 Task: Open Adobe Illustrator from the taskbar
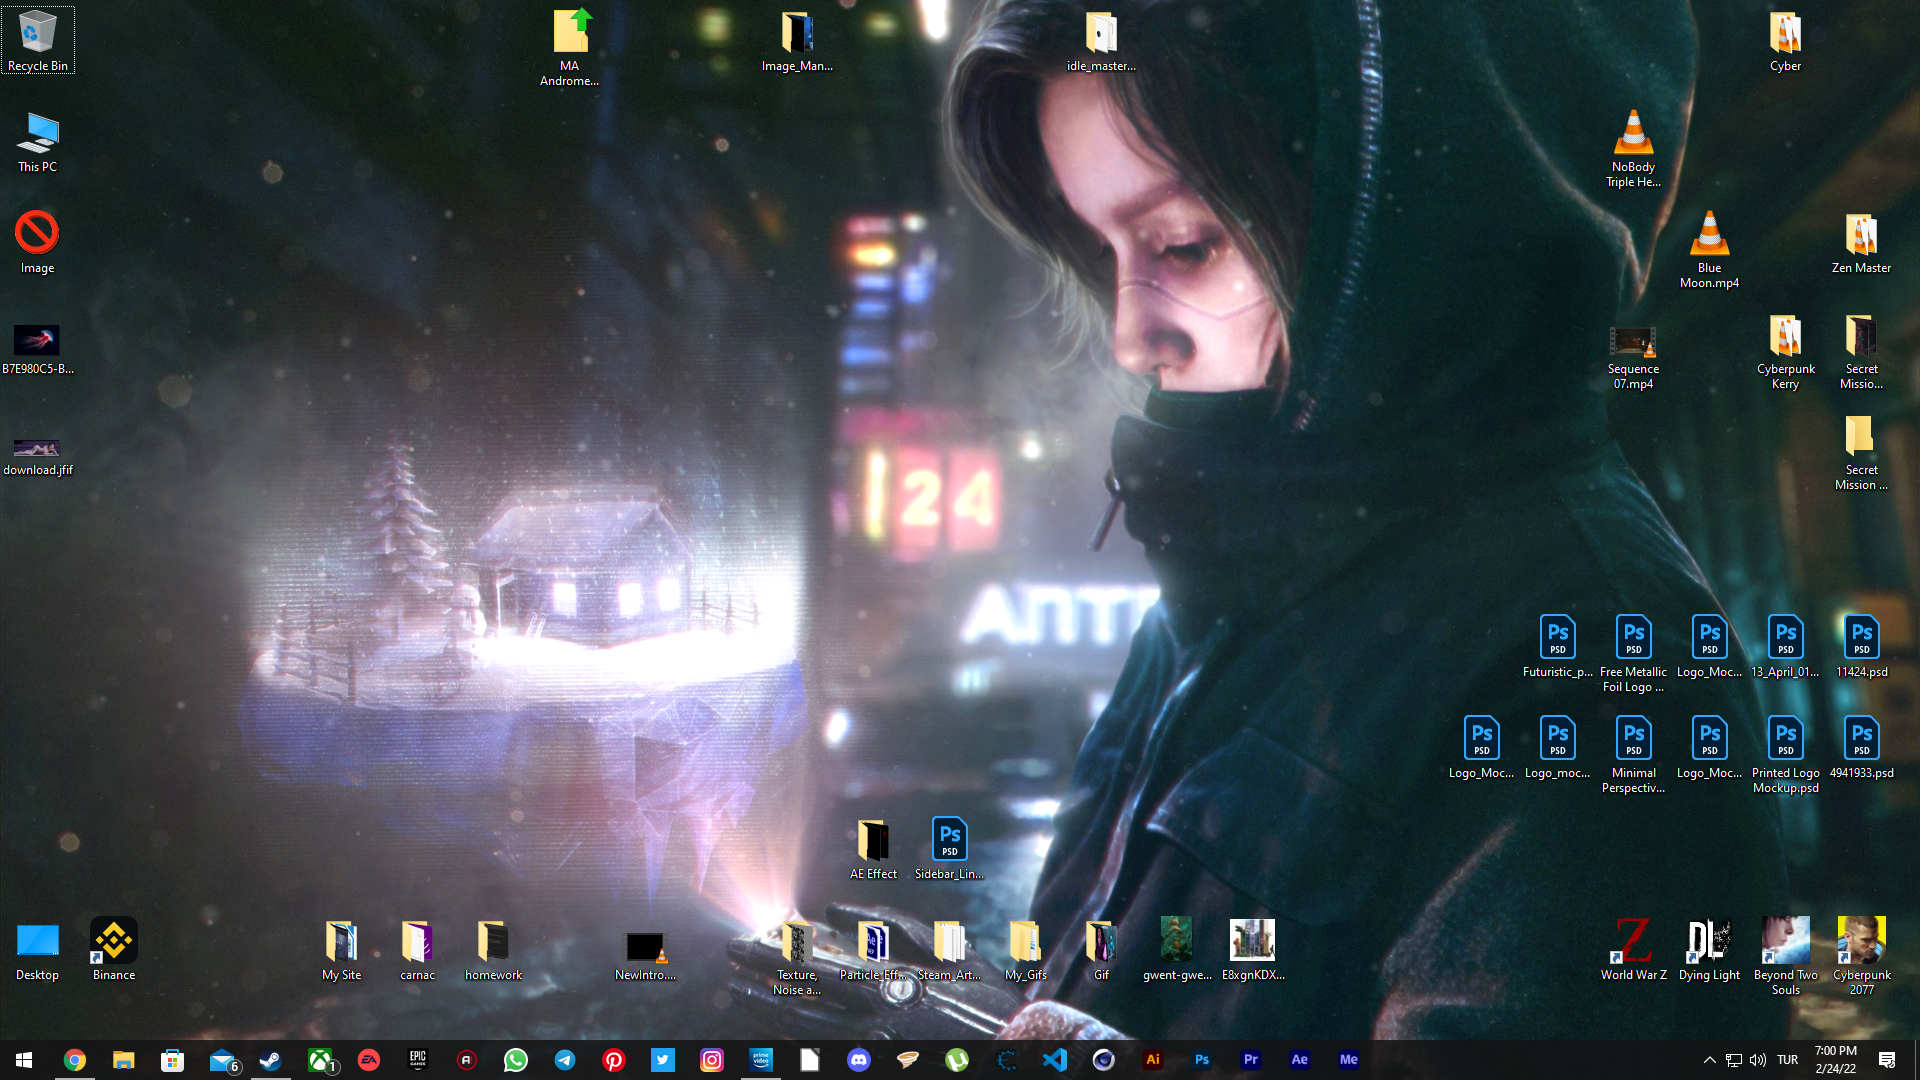[x=1152, y=1060]
